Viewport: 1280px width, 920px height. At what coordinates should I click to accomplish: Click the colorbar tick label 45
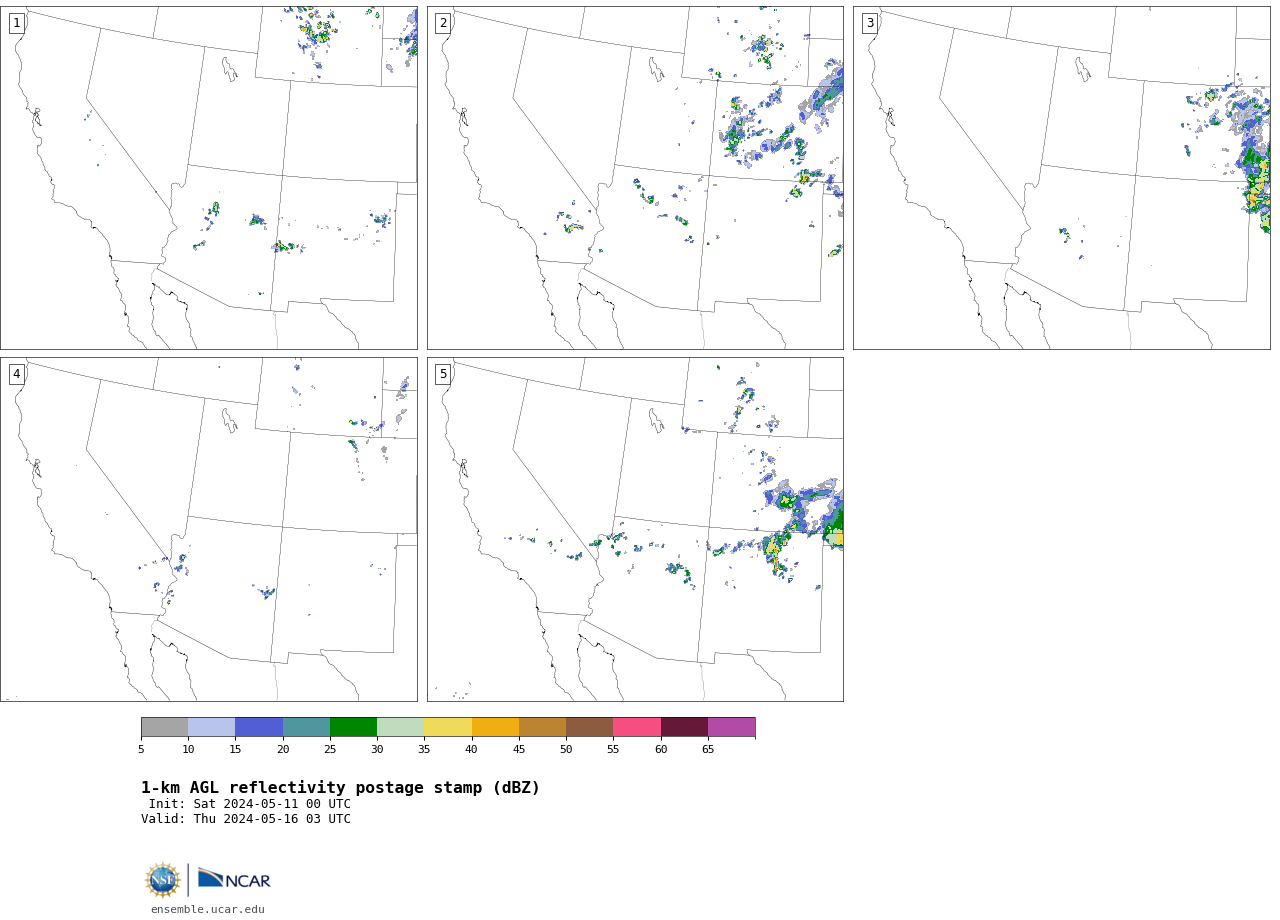[519, 750]
